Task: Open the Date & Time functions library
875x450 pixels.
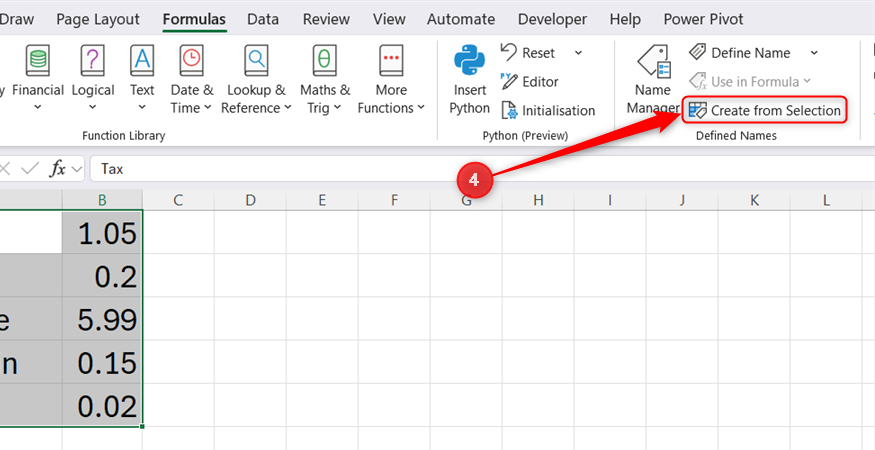Action: click(191, 78)
